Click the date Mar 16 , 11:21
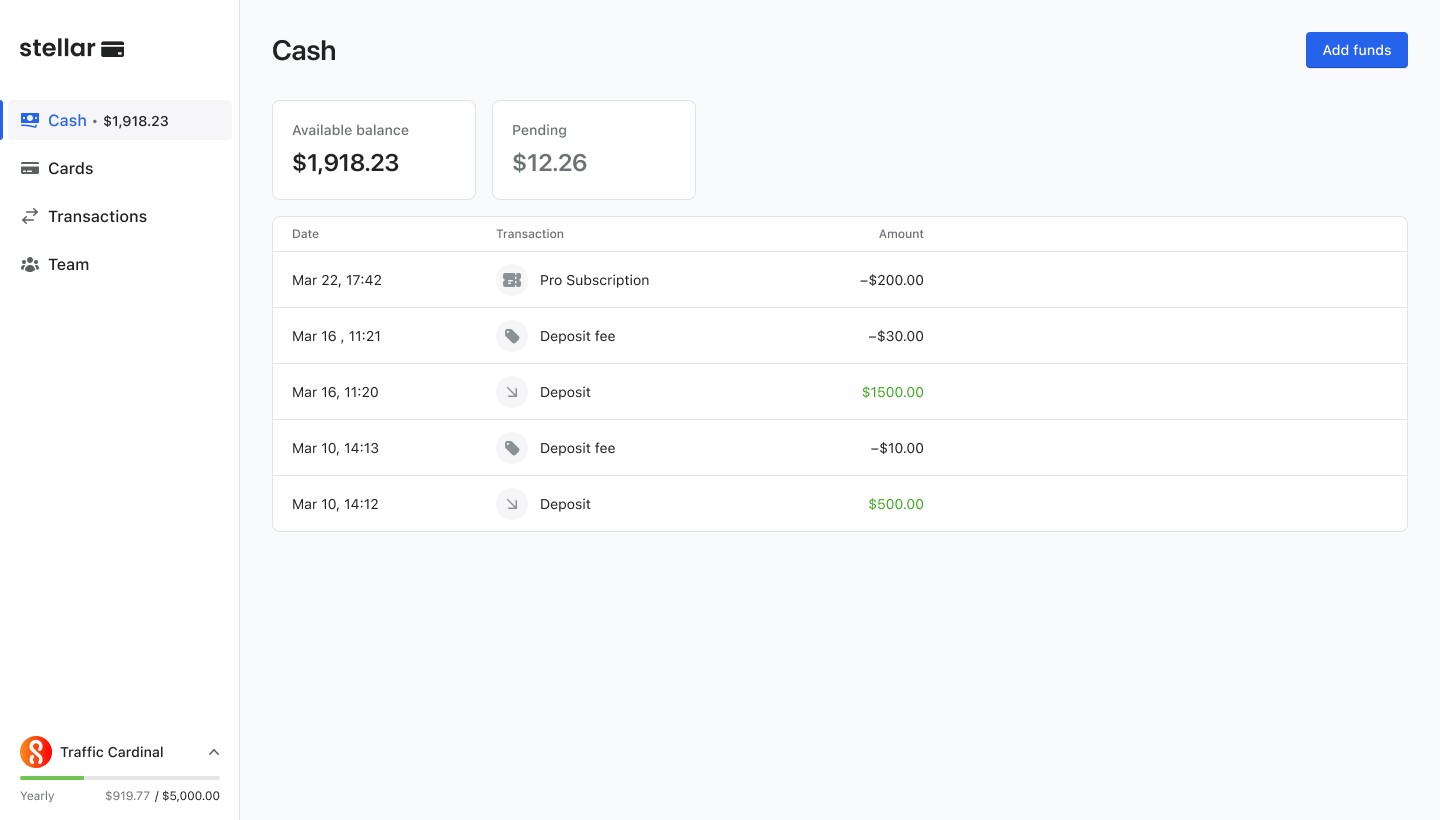 pyautogui.click(x=336, y=336)
